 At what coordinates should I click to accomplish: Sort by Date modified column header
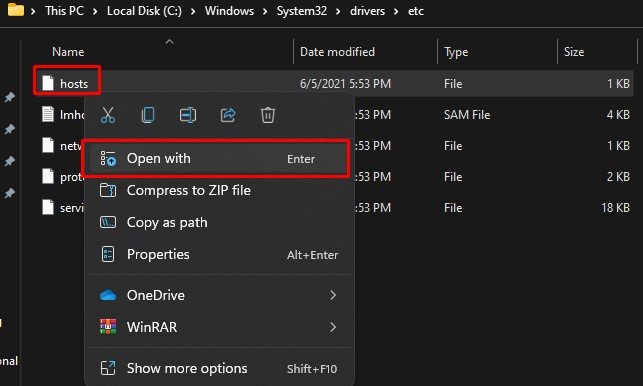tap(337, 52)
